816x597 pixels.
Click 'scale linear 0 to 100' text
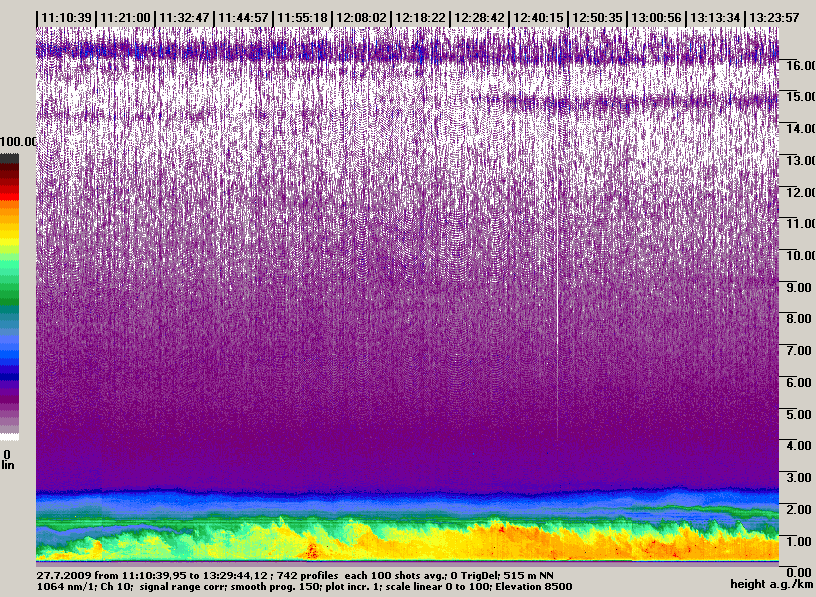(437, 587)
